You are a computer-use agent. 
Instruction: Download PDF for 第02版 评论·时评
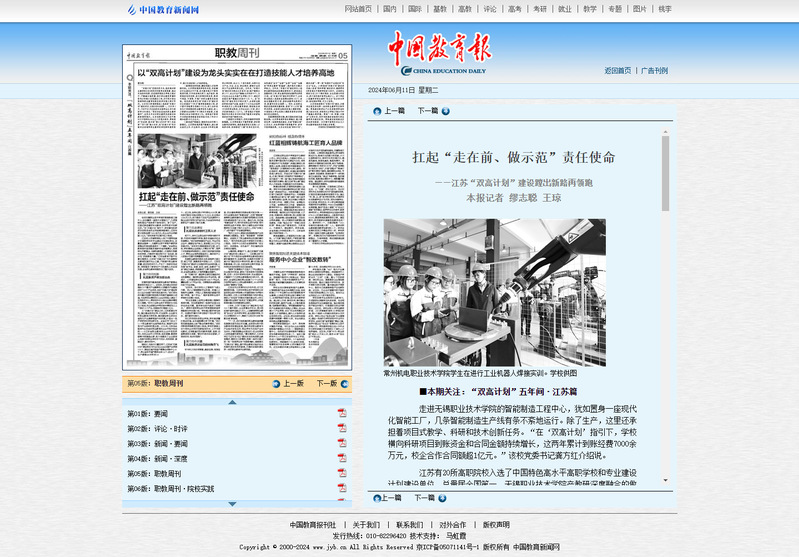(x=342, y=428)
